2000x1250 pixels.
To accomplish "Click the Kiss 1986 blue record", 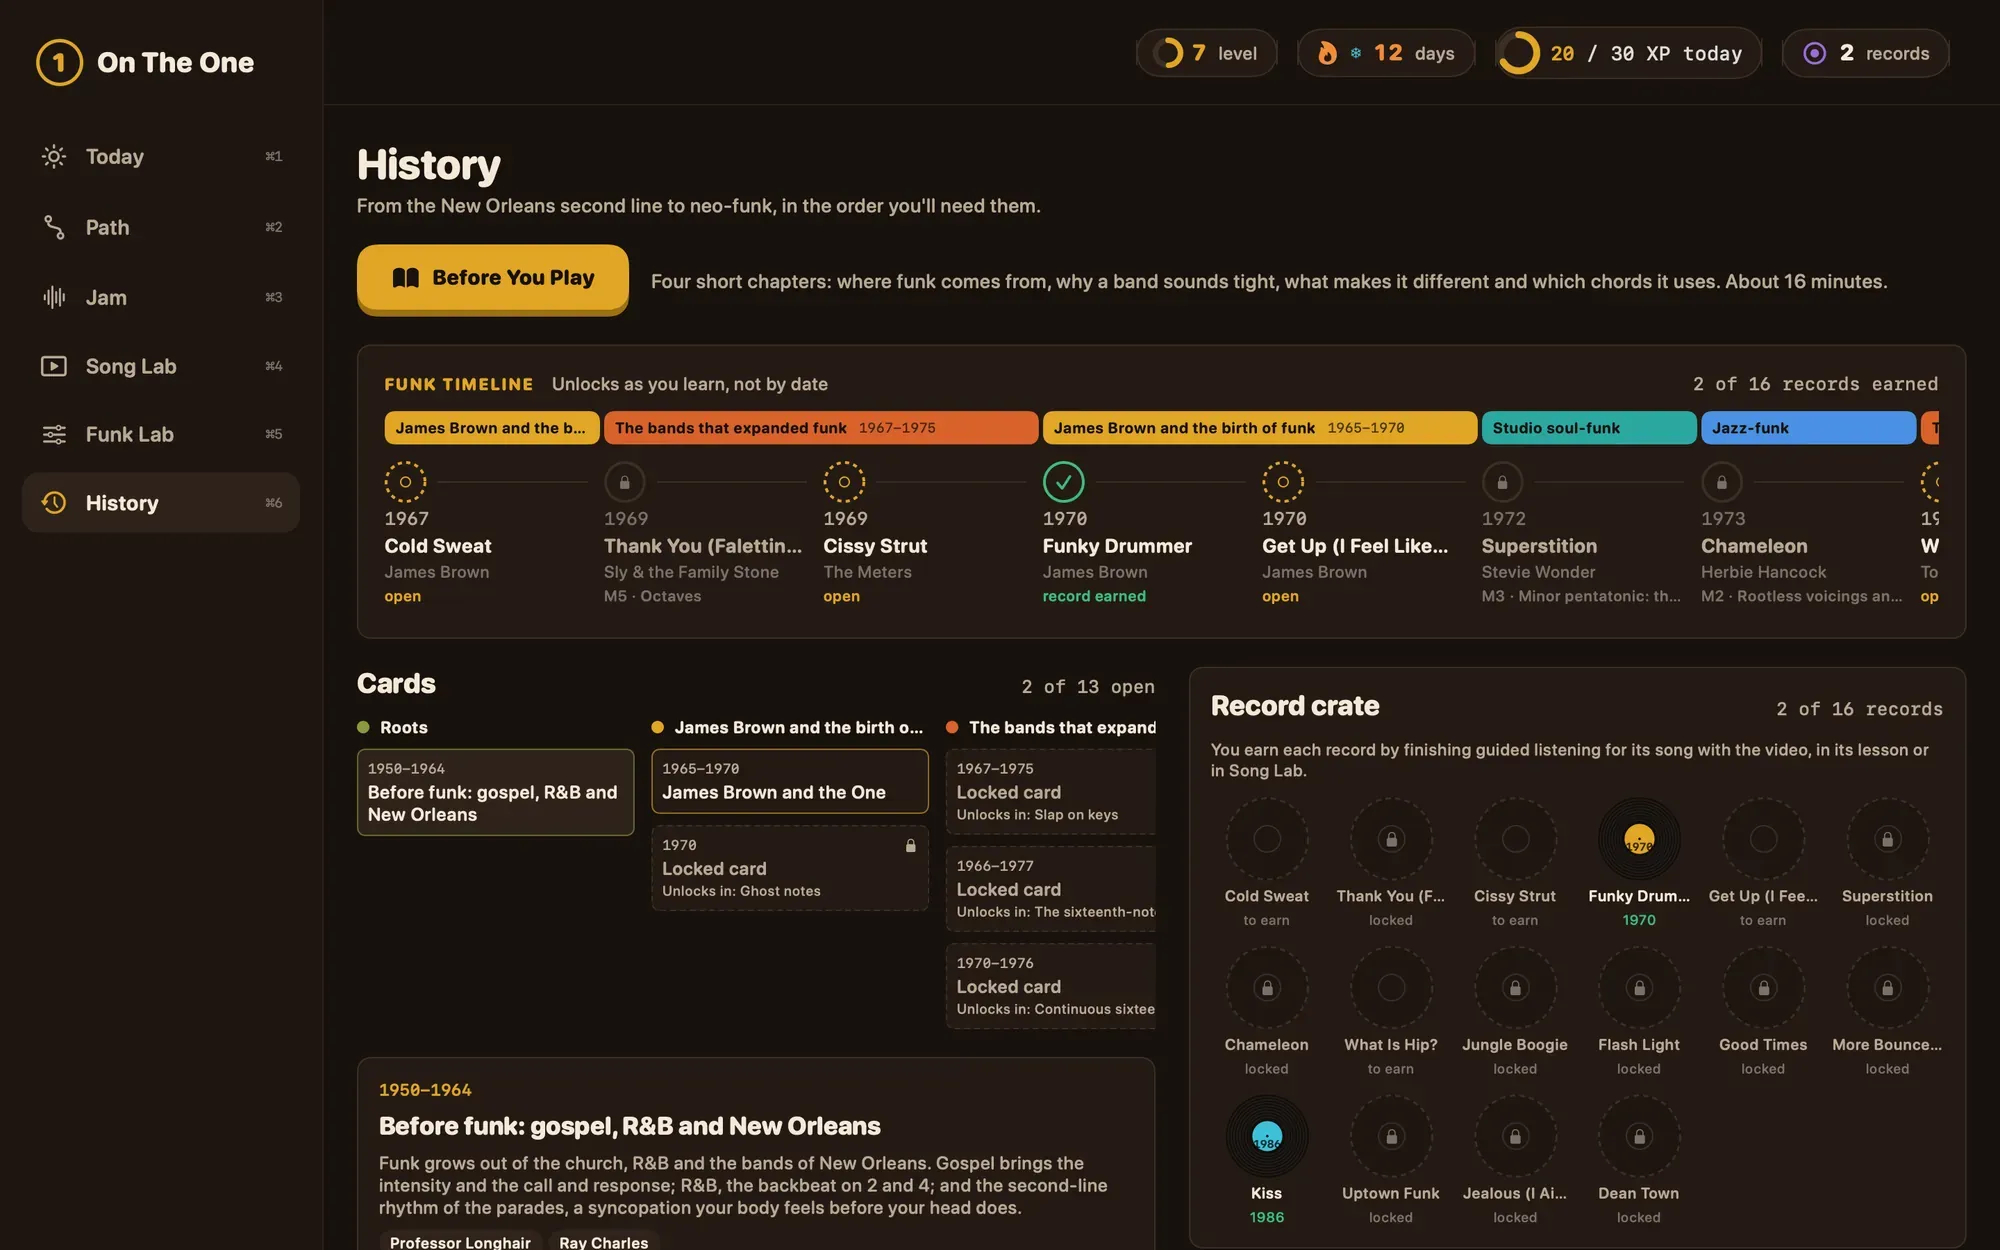I will tap(1267, 1136).
